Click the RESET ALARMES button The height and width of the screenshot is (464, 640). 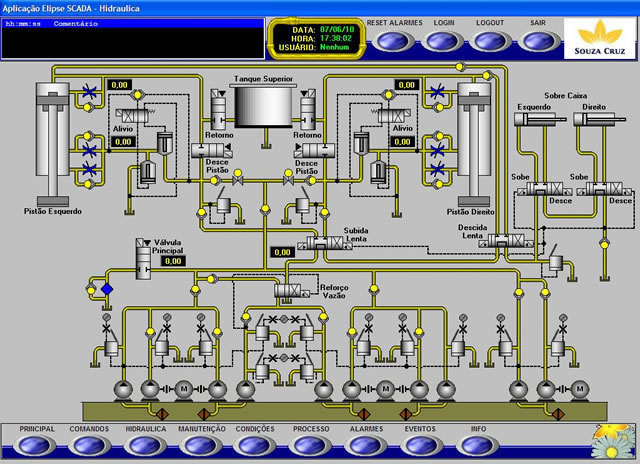click(x=392, y=41)
